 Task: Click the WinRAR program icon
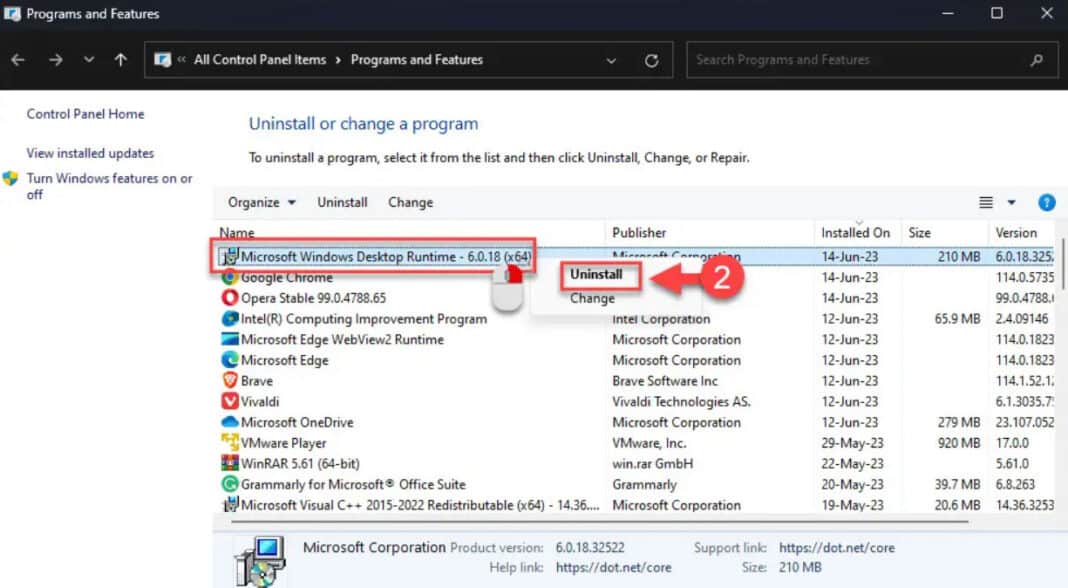tap(228, 463)
